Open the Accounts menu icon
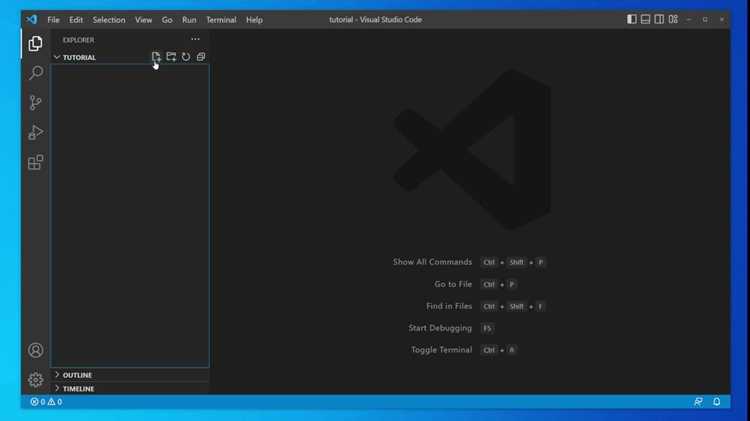Viewport: 750px width, 421px height. coord(35,350)
